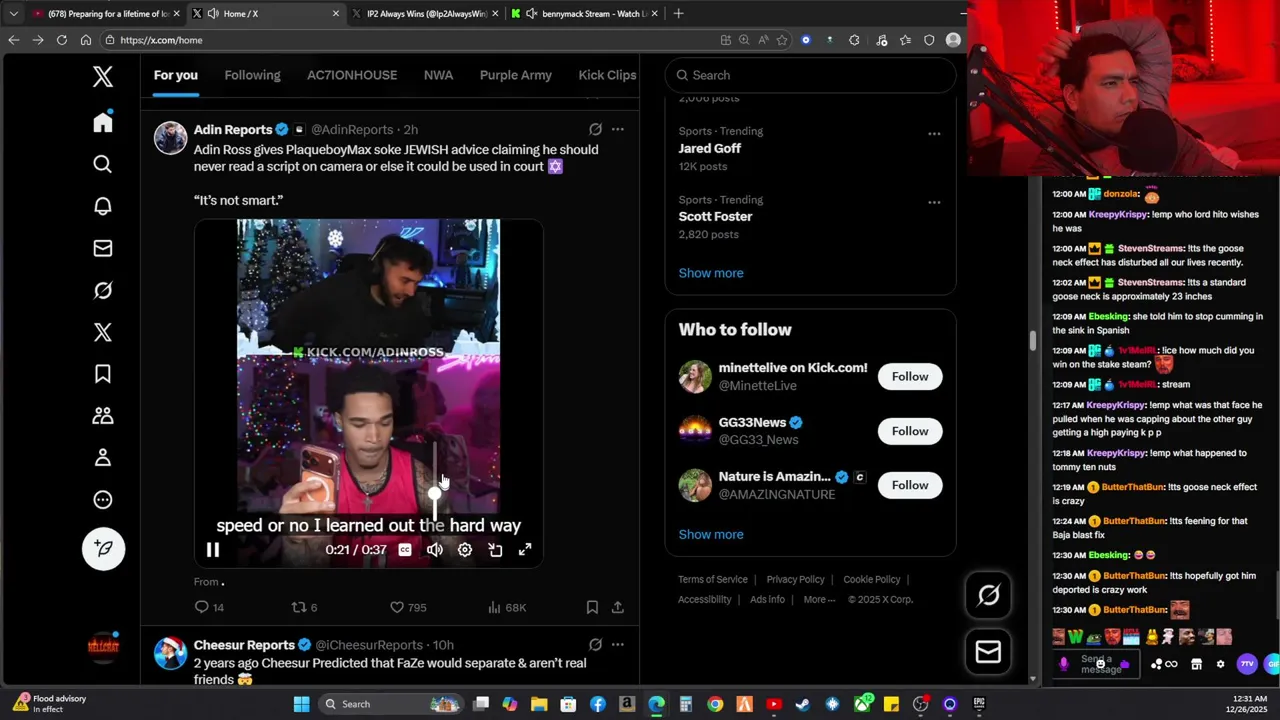Click the compose Post button in sidebar
Screen dimensions: 1280x720
pyautogui.click(x=103, y=548)
